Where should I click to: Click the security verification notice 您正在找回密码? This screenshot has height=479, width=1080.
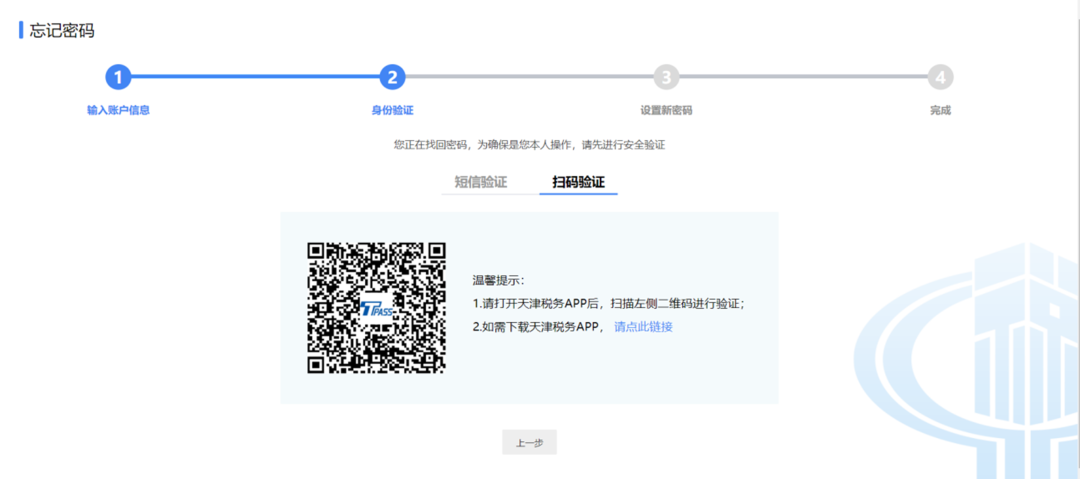coord(529,145)
